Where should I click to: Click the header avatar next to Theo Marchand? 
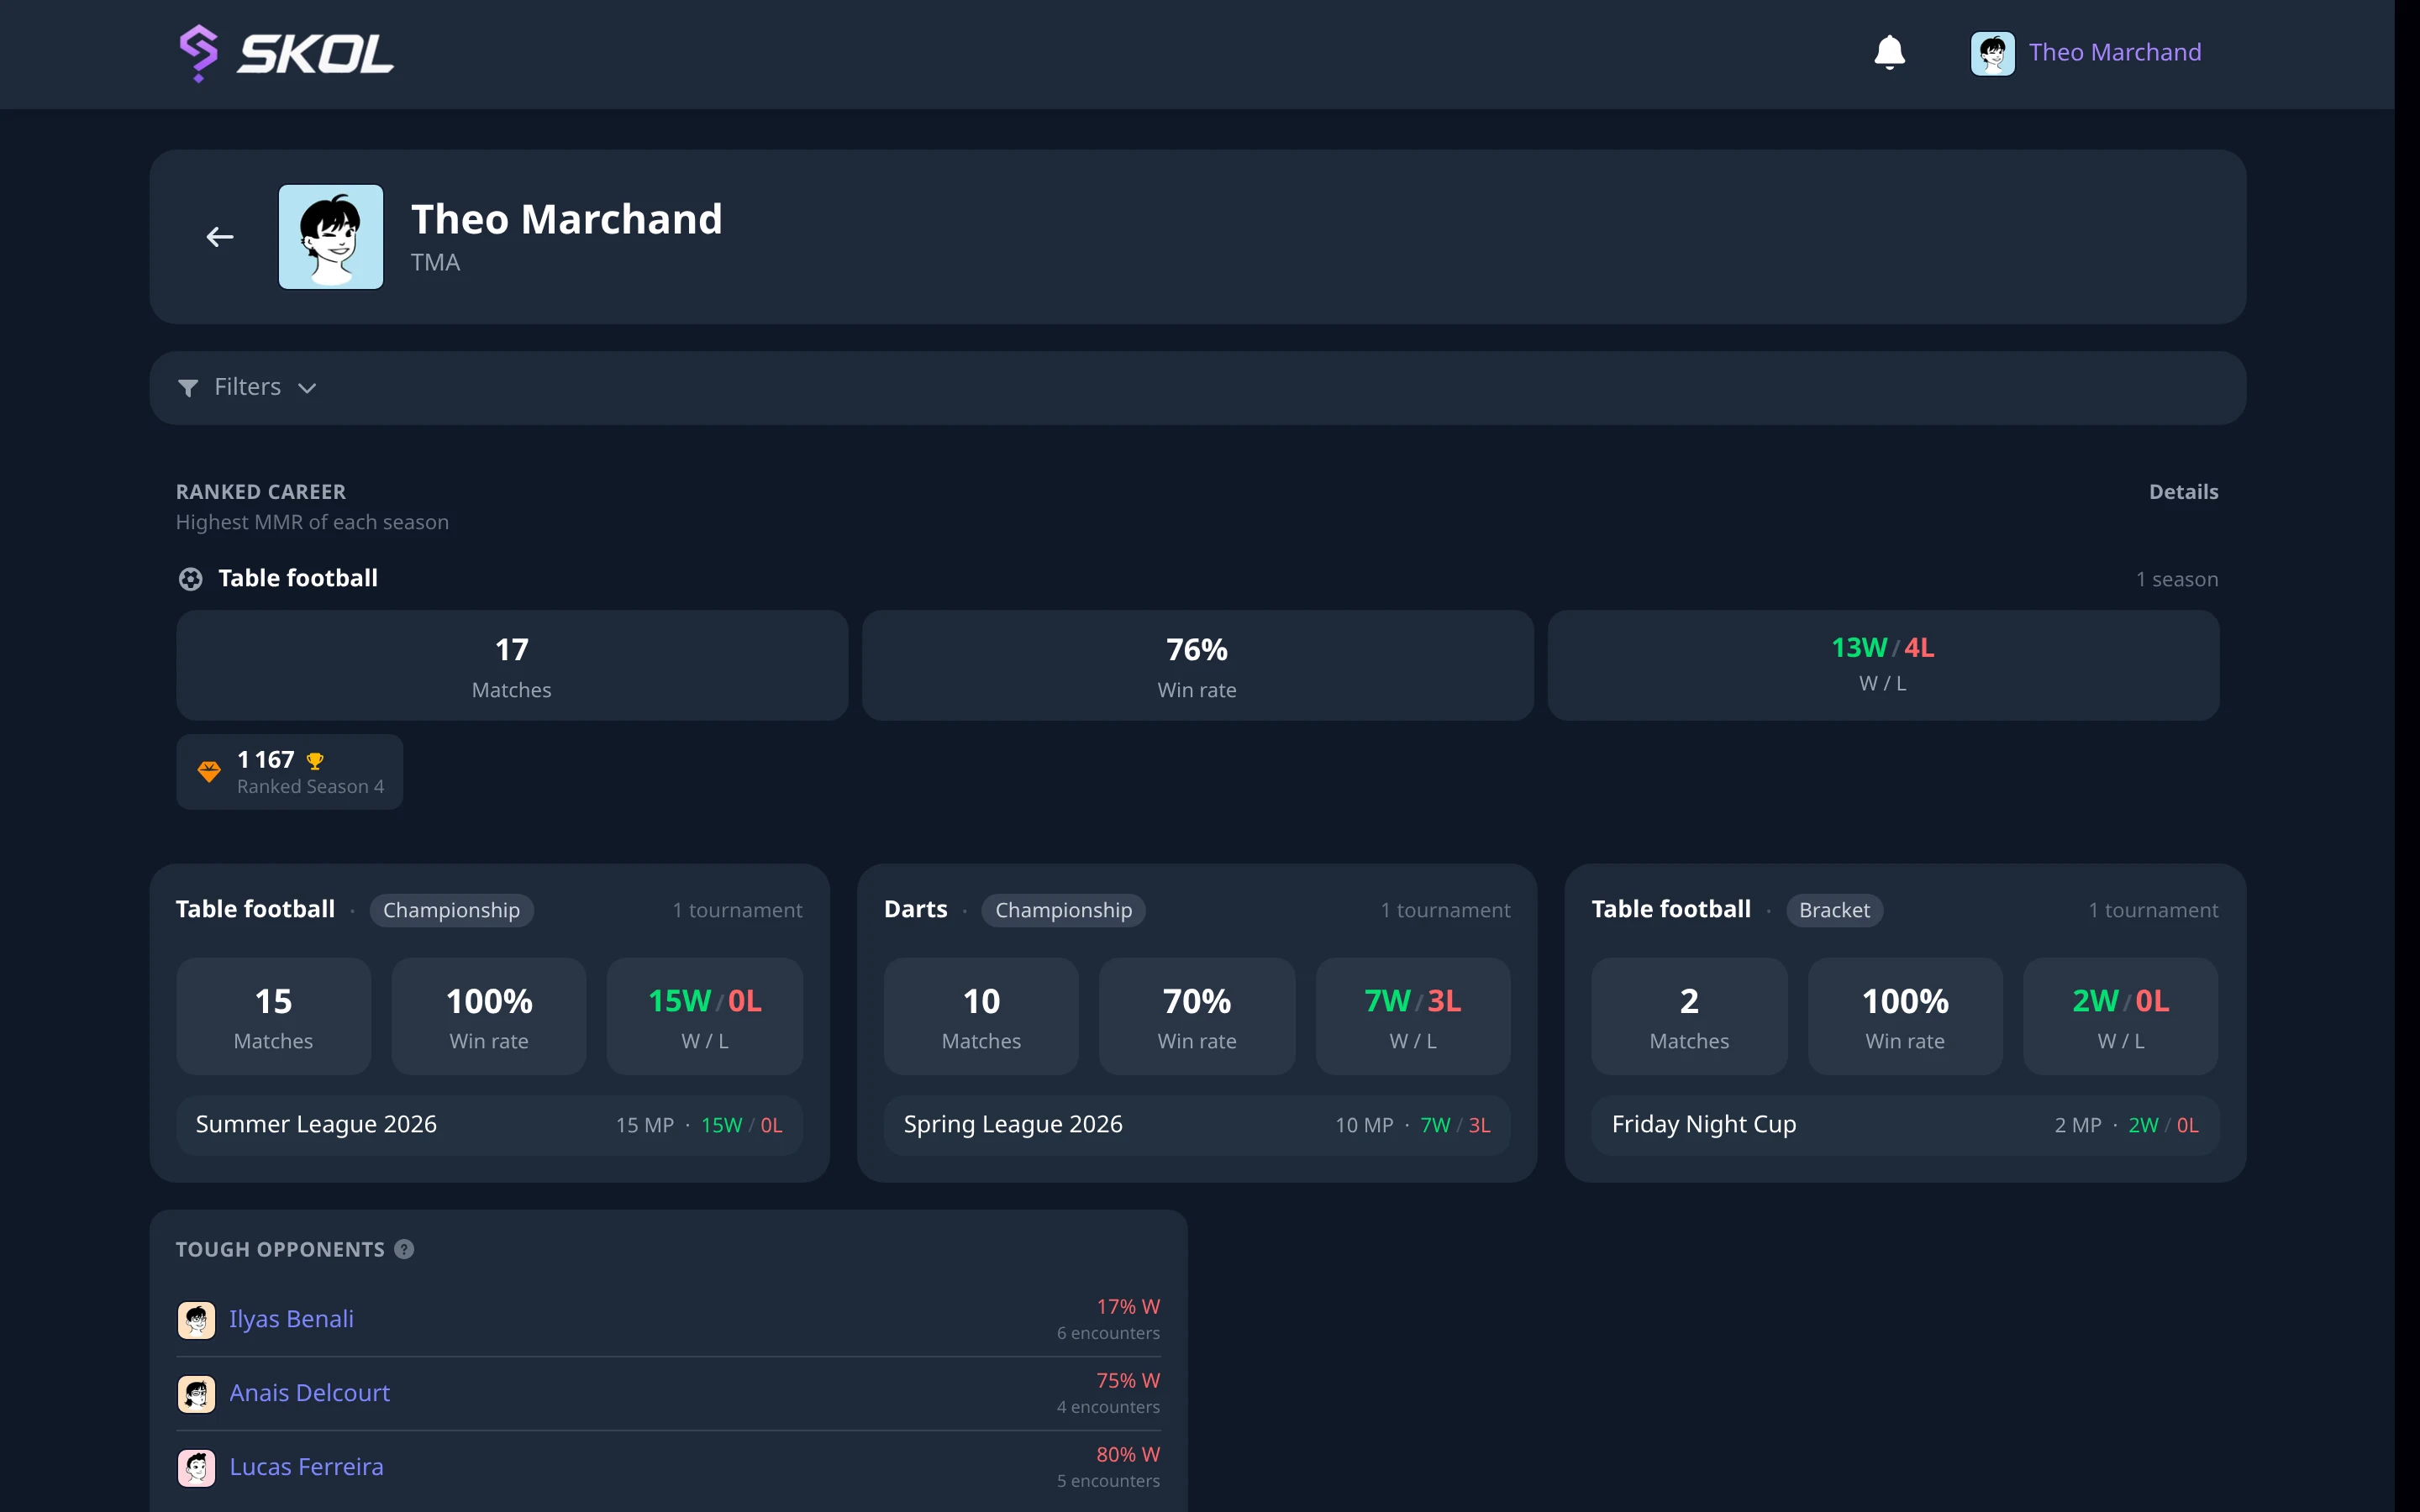(1992, 53)
